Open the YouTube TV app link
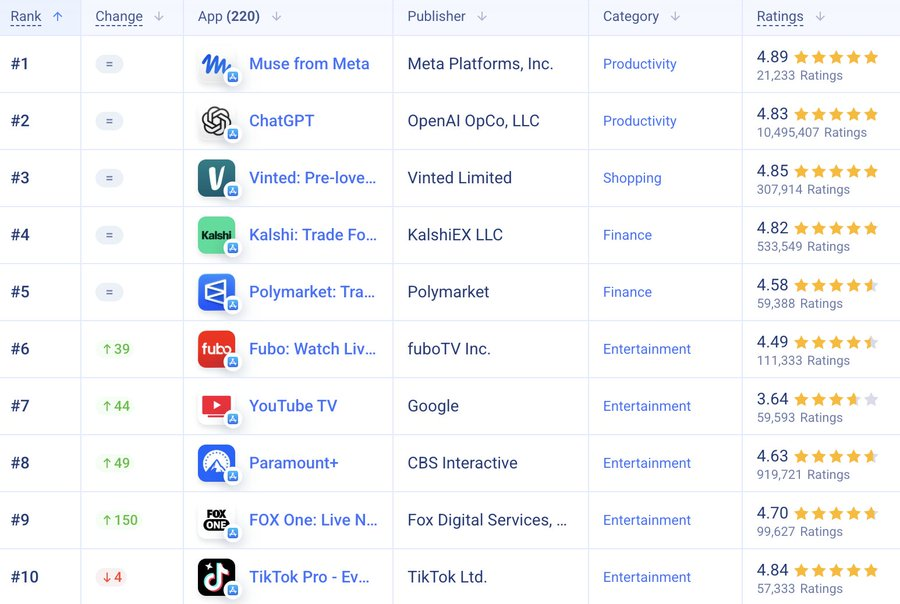 coord(293,406)
